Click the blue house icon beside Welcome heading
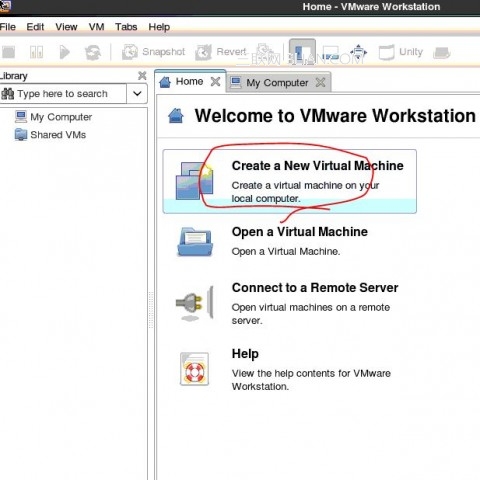Screen dimensions: 480x480 pos(176,116)
